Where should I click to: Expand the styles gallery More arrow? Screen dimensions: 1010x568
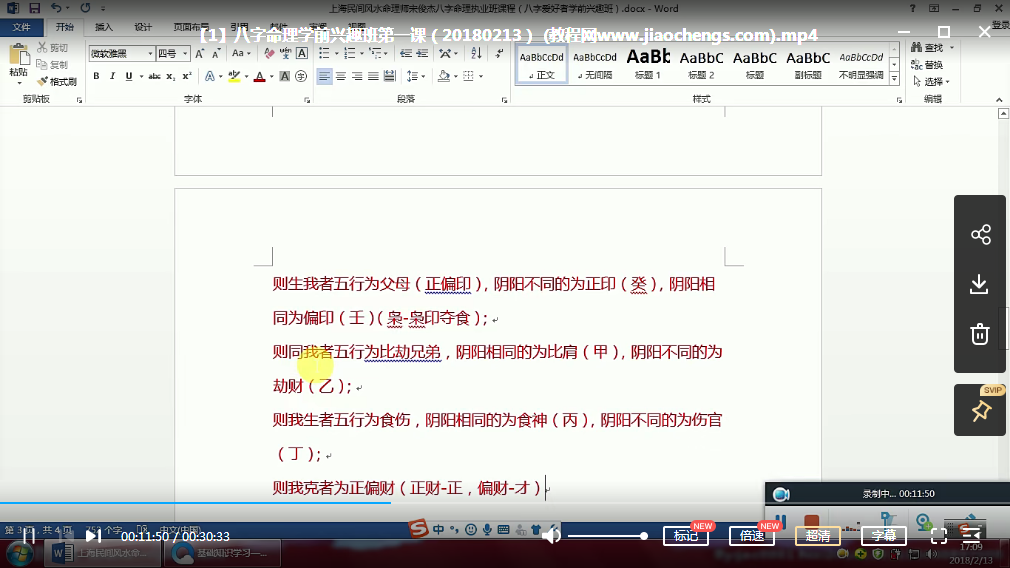click(x=894, y=79)
